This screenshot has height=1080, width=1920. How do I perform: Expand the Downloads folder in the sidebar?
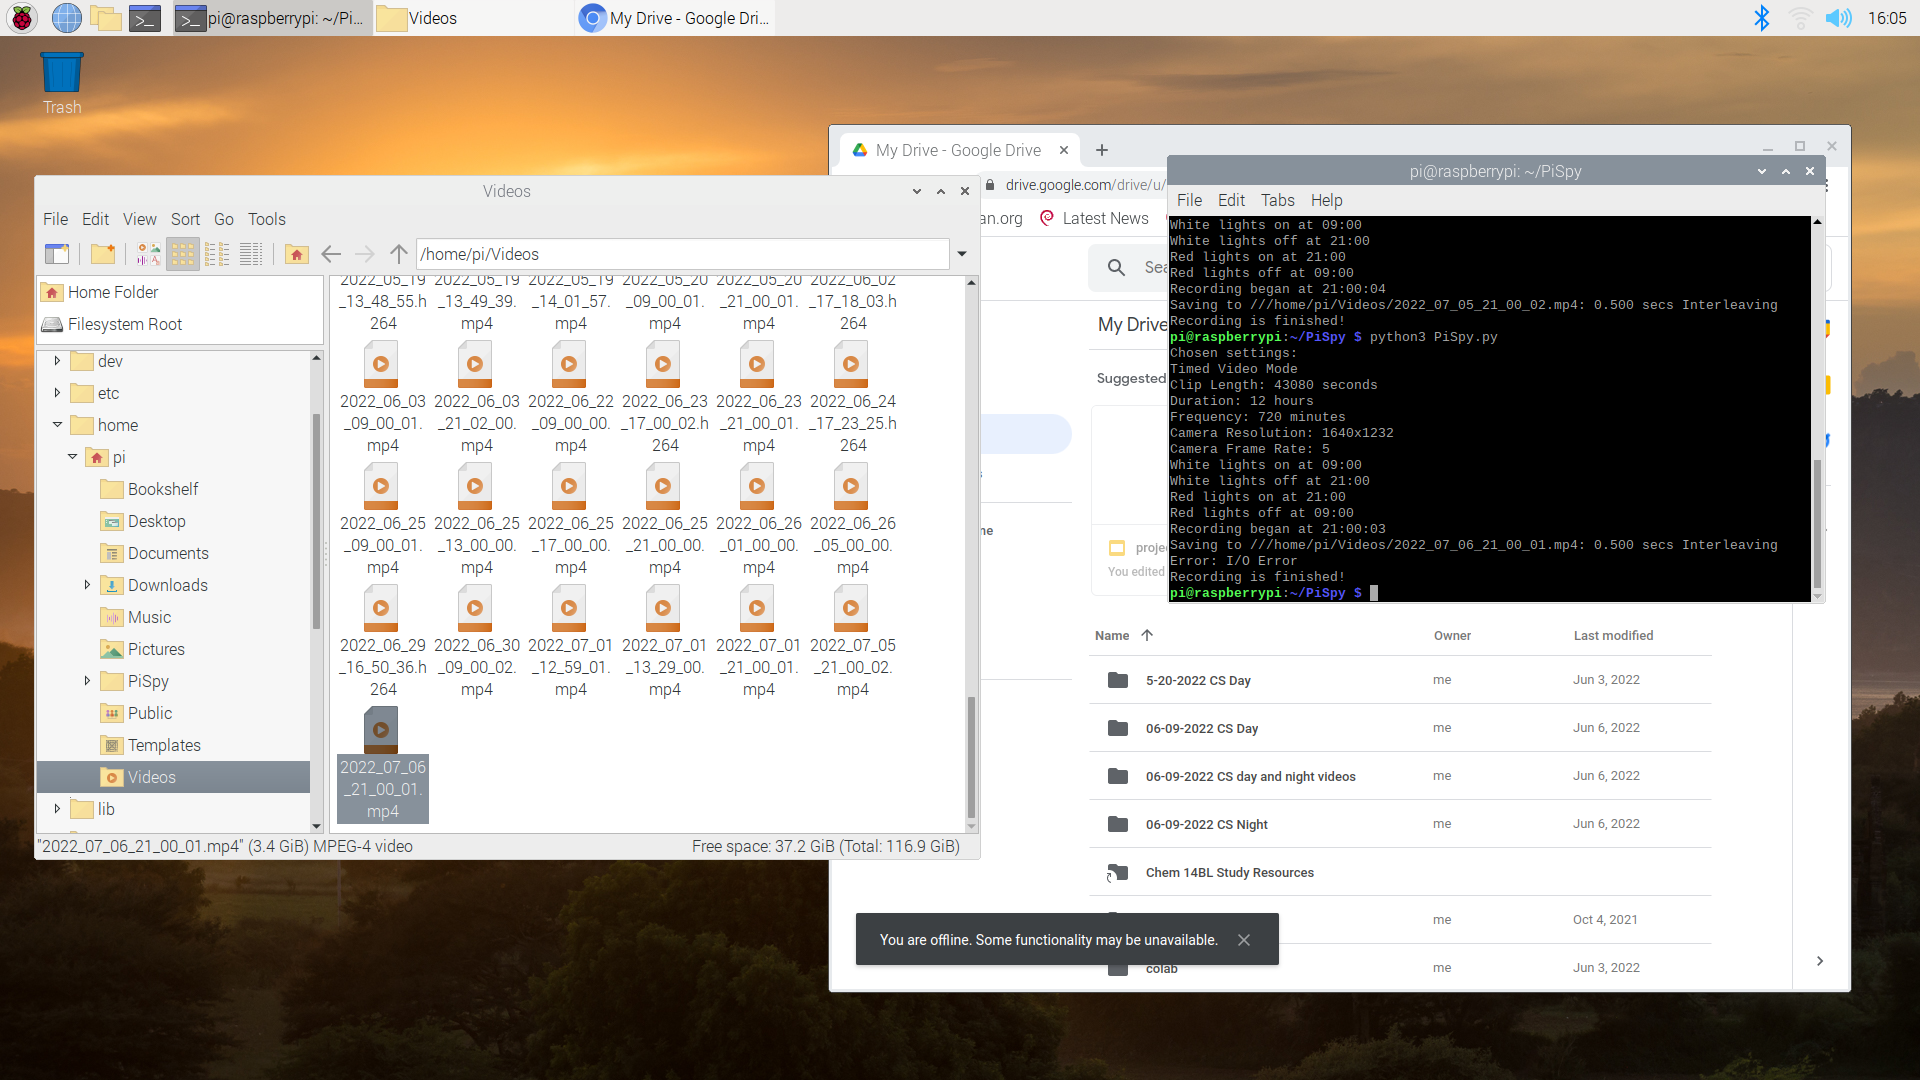[87, 585]
